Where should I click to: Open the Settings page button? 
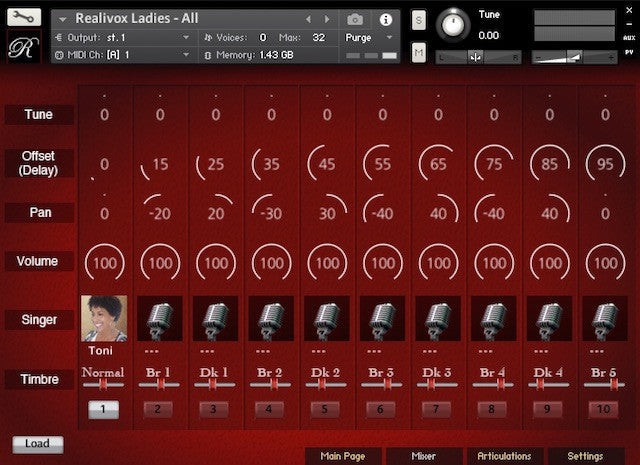click(x=585, y=456)
